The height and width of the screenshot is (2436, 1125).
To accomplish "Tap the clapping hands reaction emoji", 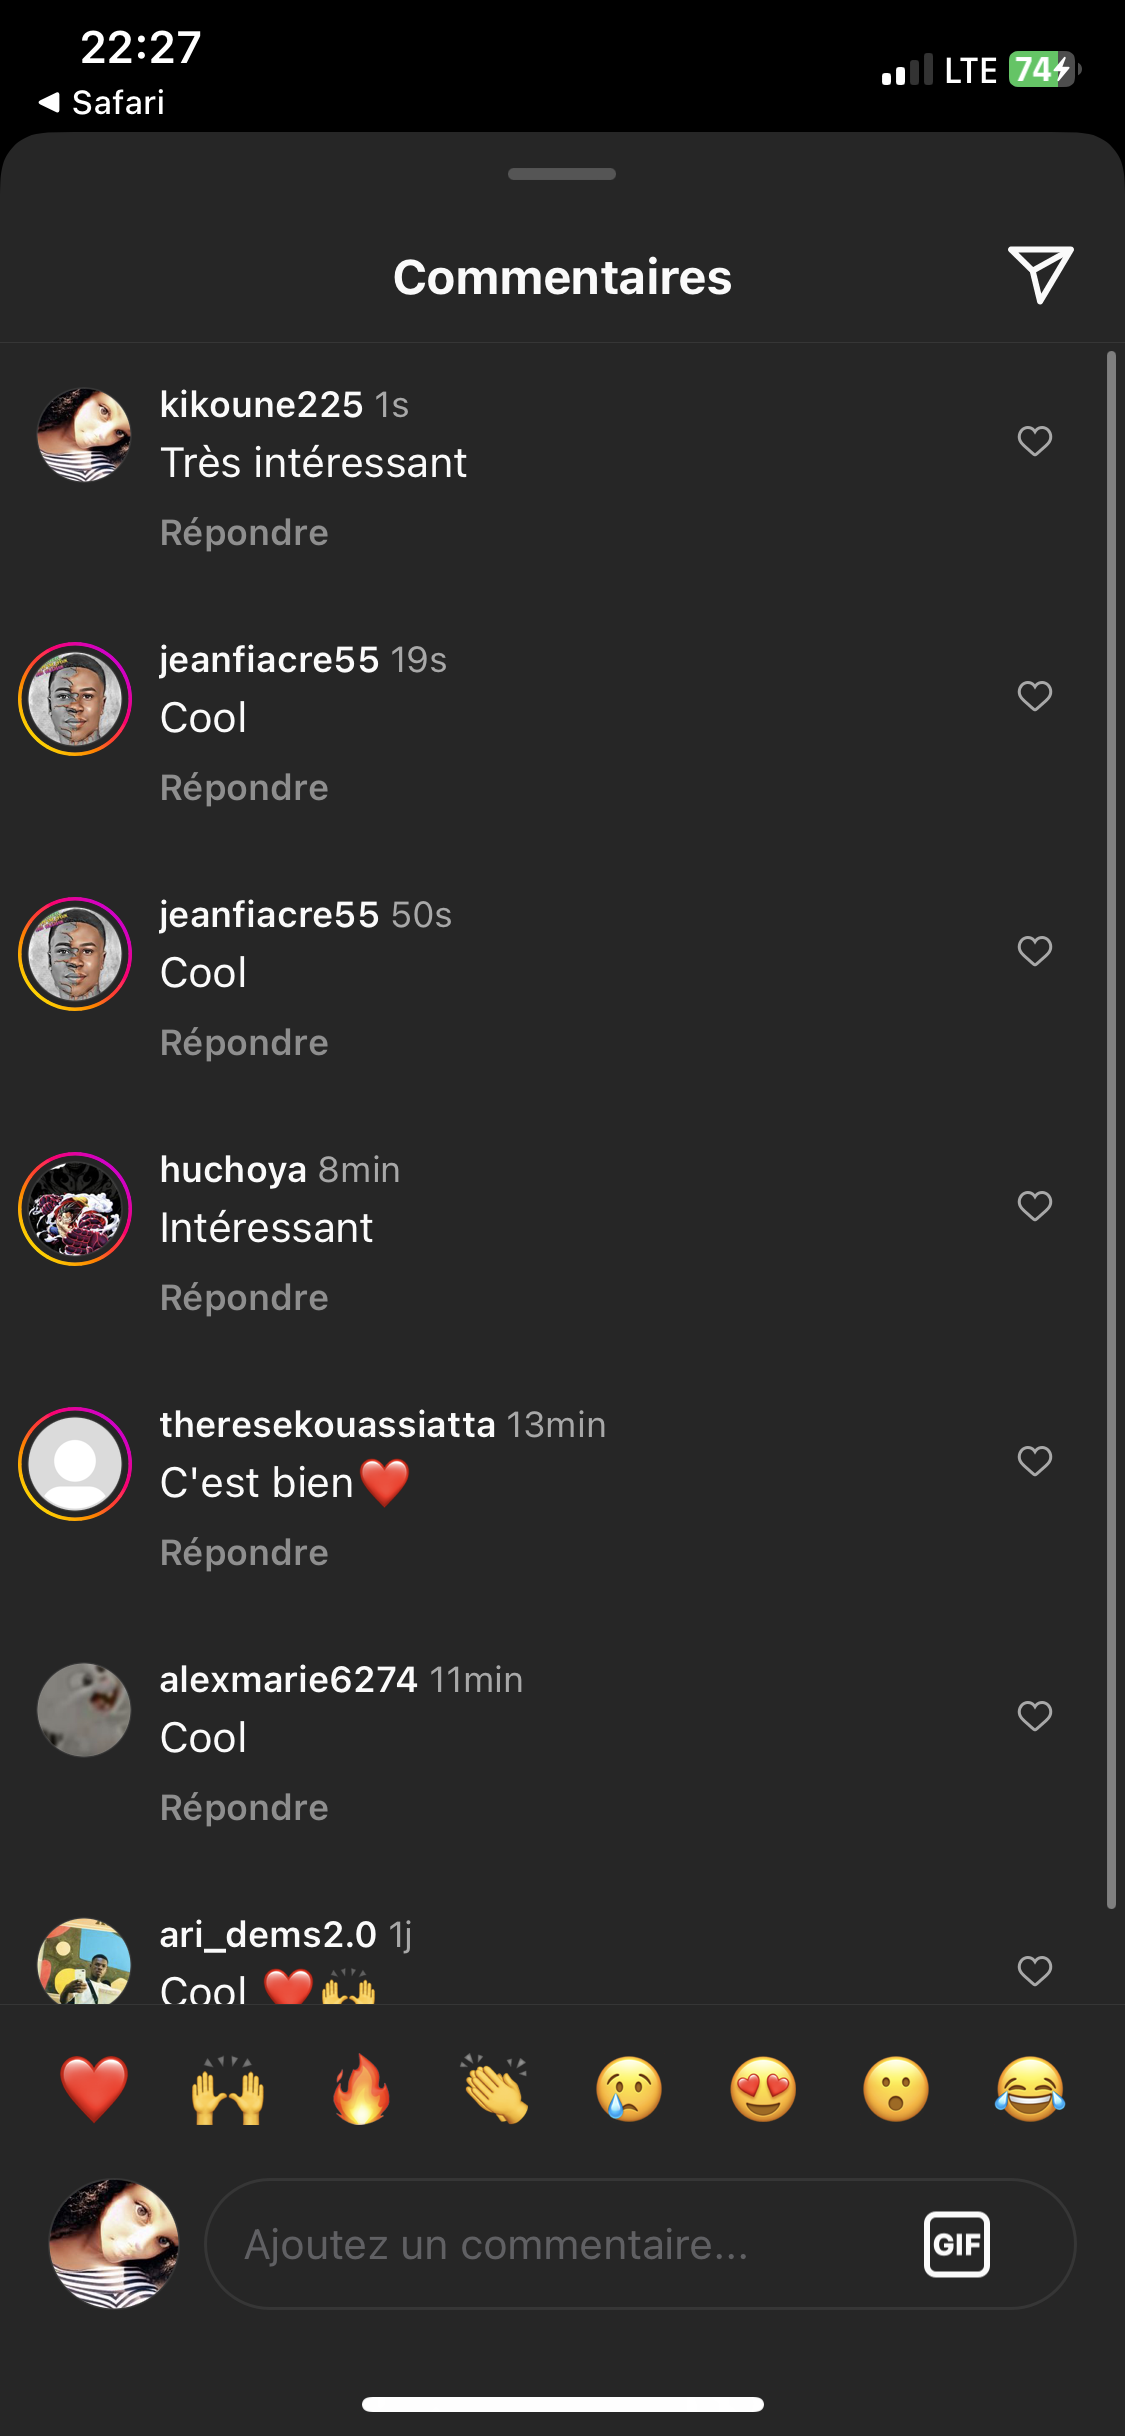I will [494, 2089].
